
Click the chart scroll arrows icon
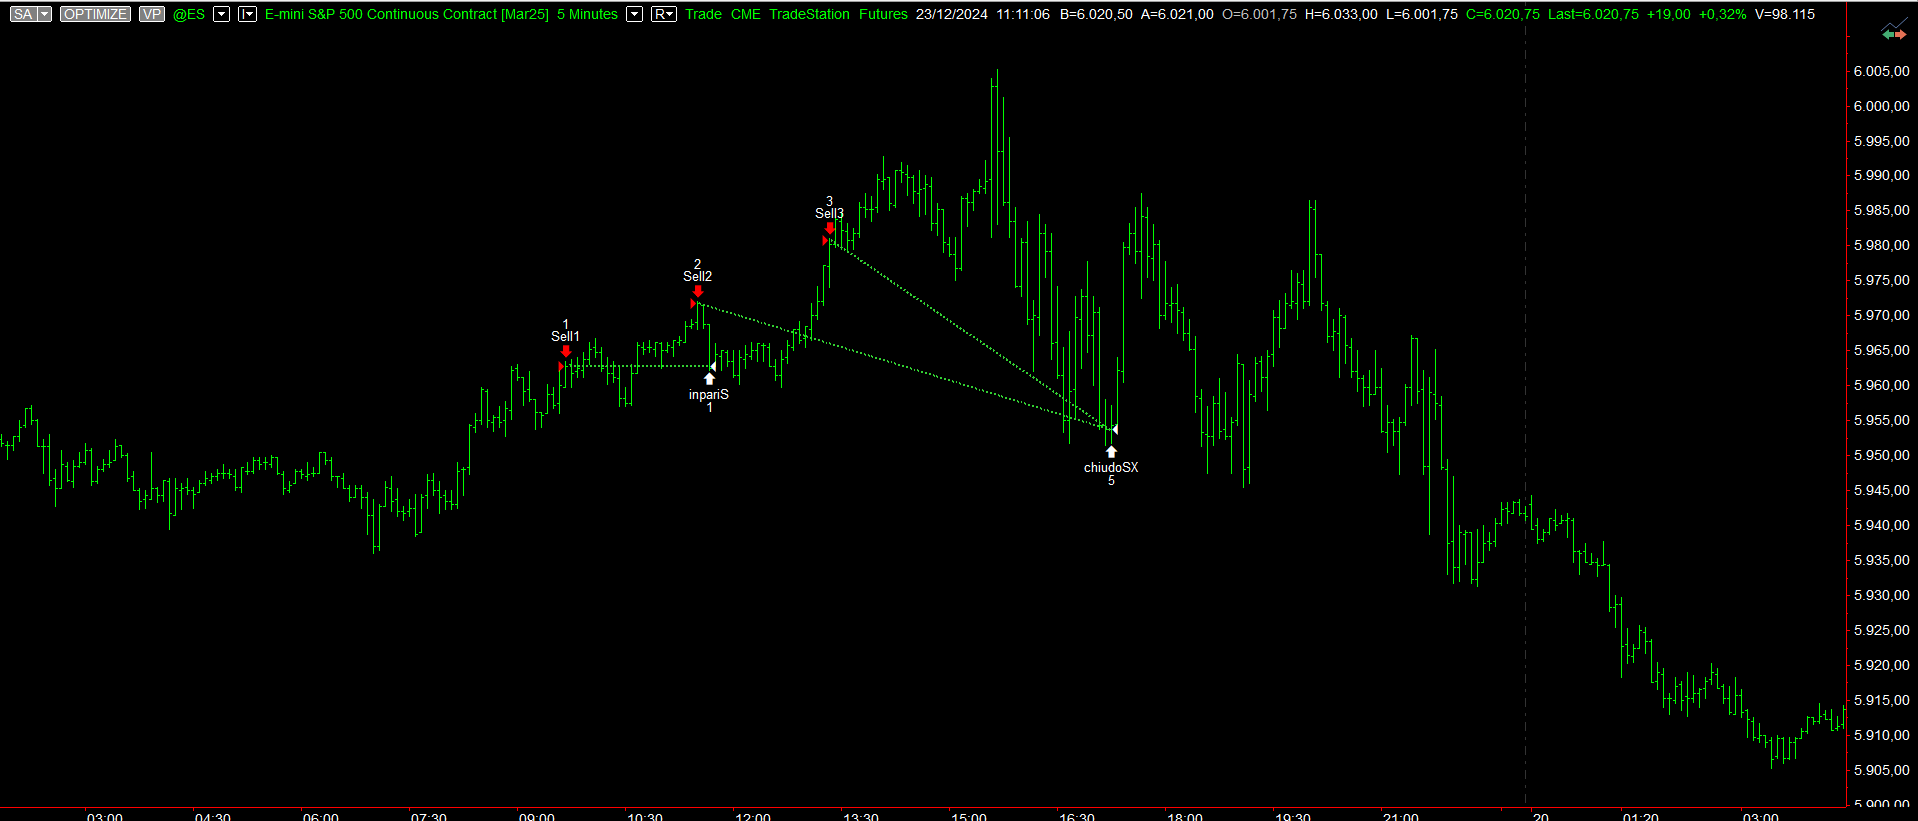pos(1893,34)
